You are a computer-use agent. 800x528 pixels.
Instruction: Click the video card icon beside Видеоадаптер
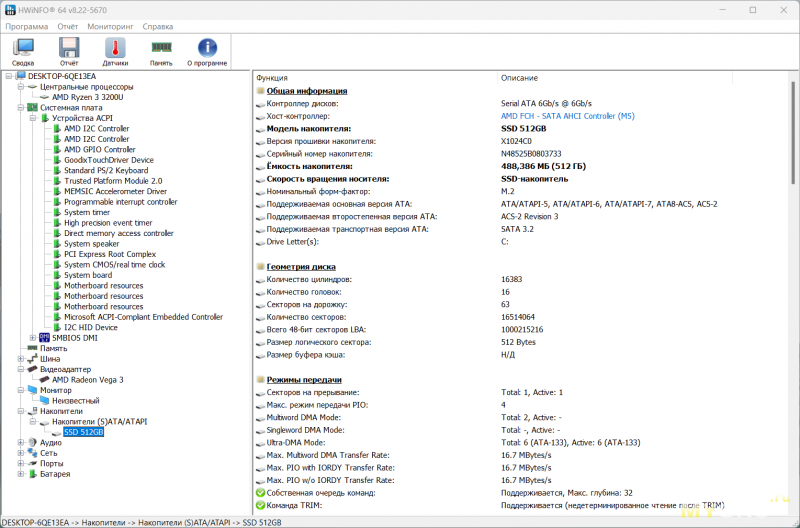coord(33,369)
